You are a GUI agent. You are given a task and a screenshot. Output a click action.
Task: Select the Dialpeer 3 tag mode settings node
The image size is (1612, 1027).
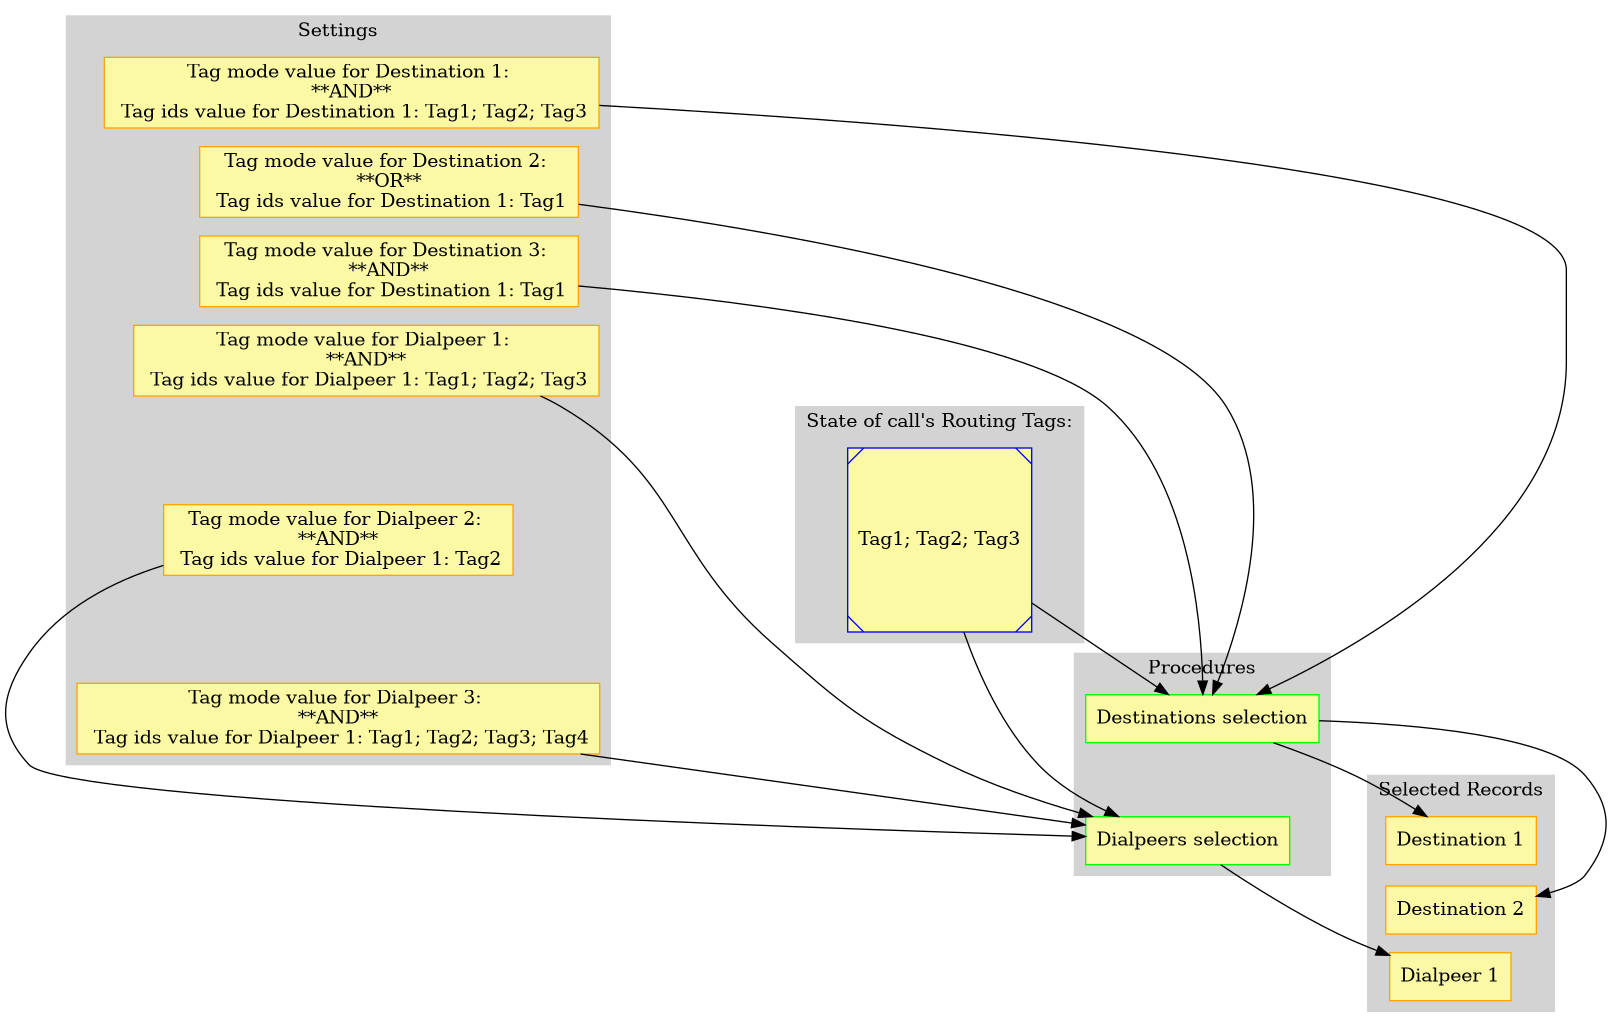(x=338, y=718)
